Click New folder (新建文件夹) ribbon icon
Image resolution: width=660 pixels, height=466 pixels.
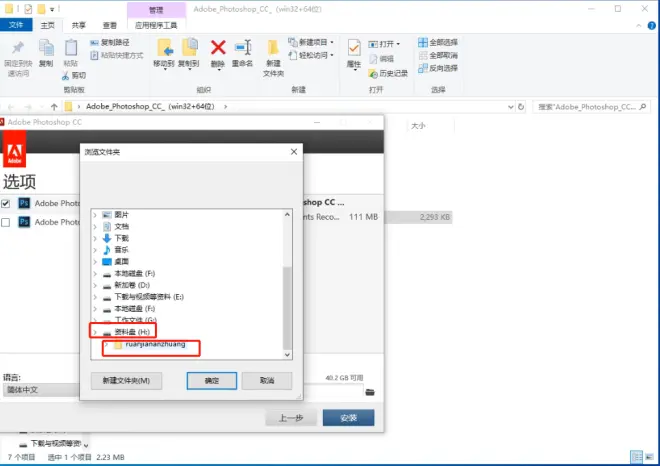pos(273,48)
